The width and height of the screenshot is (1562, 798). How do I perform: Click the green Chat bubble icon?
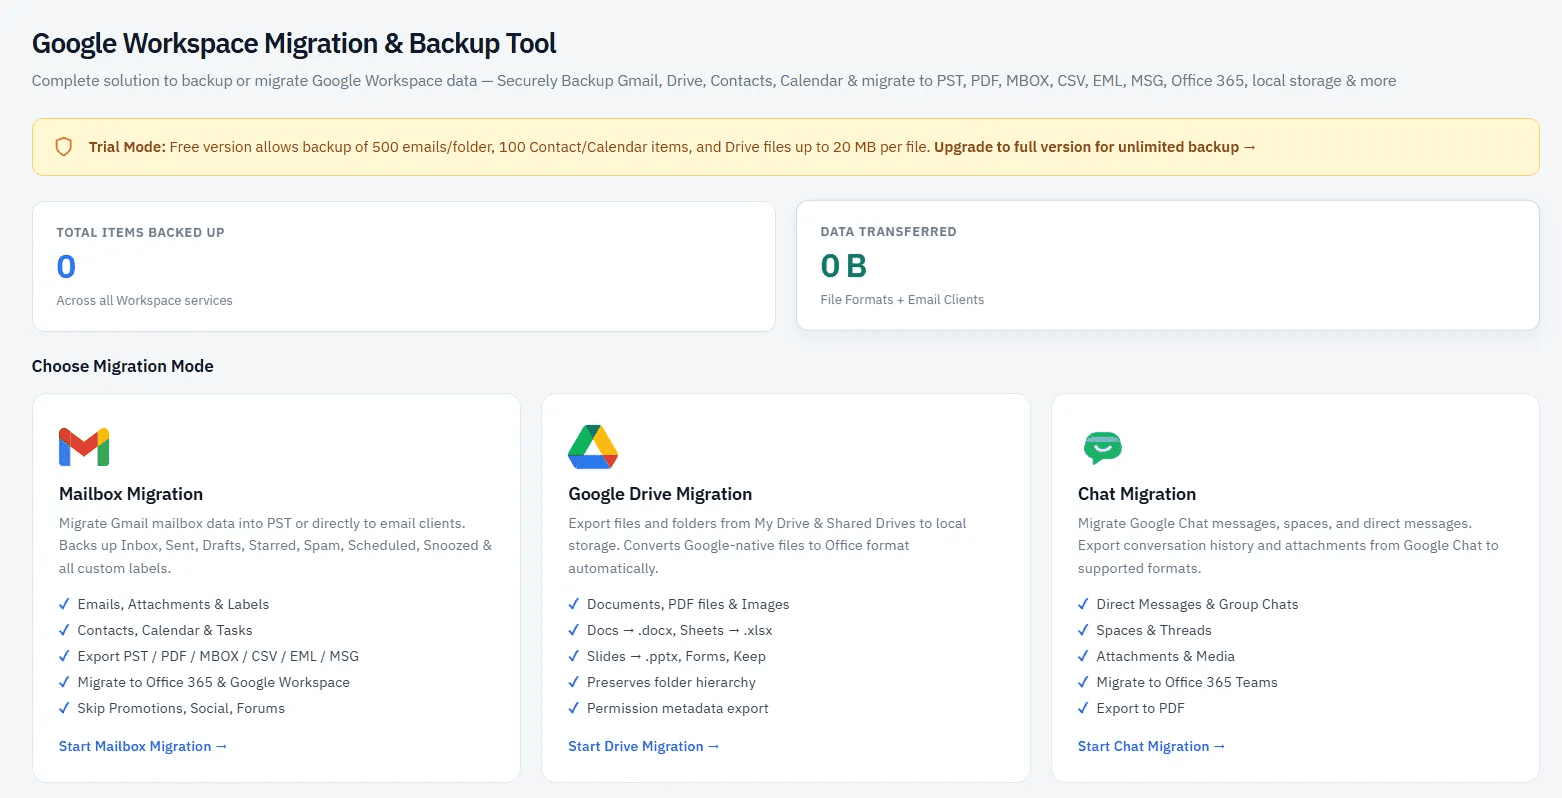1102,447
